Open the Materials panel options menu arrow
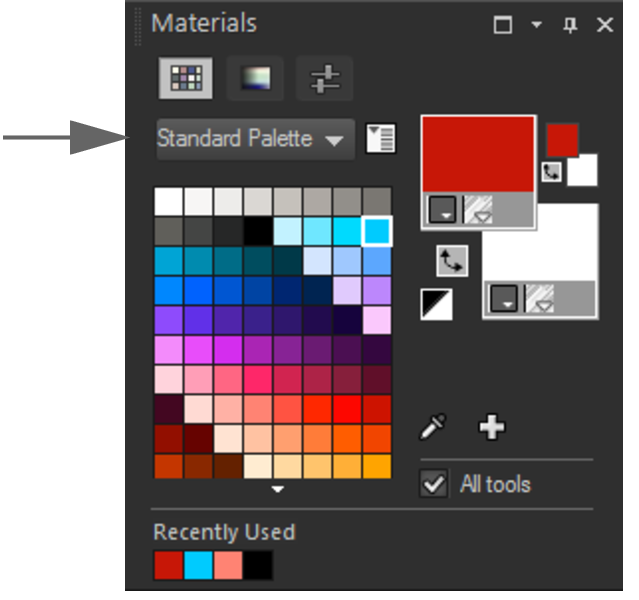The height and width of the screenshot is (600, 639). coord(537,24)
